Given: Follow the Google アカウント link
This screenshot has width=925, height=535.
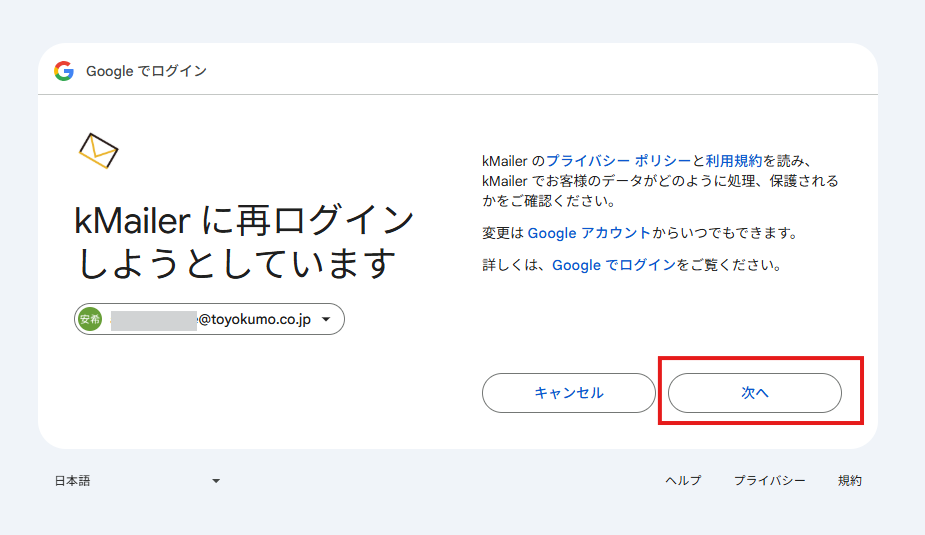Looking at the screenshot, I should pyautogui.click(x=589, y=233).
